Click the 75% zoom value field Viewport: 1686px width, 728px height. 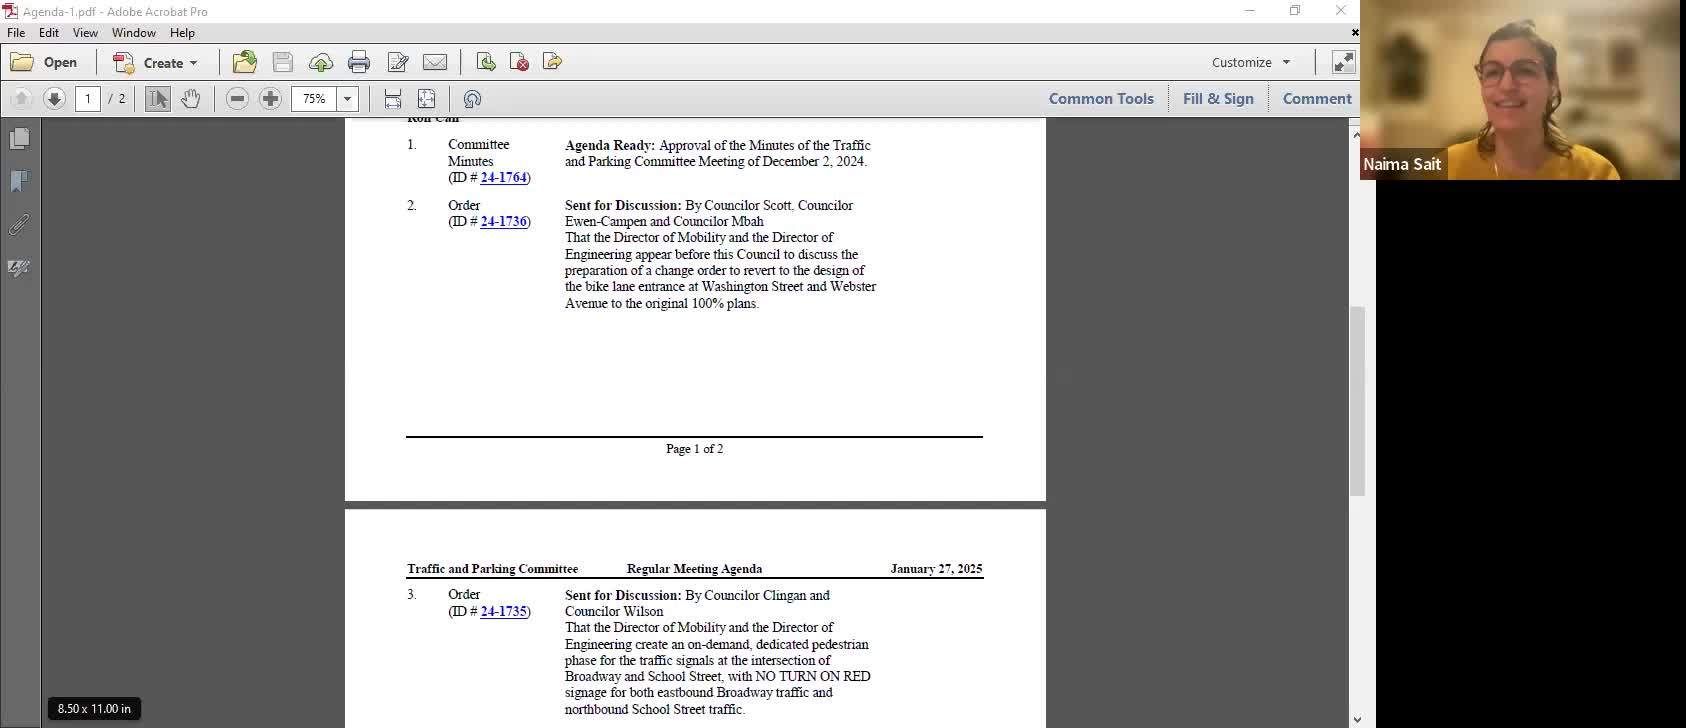(315, 98)
